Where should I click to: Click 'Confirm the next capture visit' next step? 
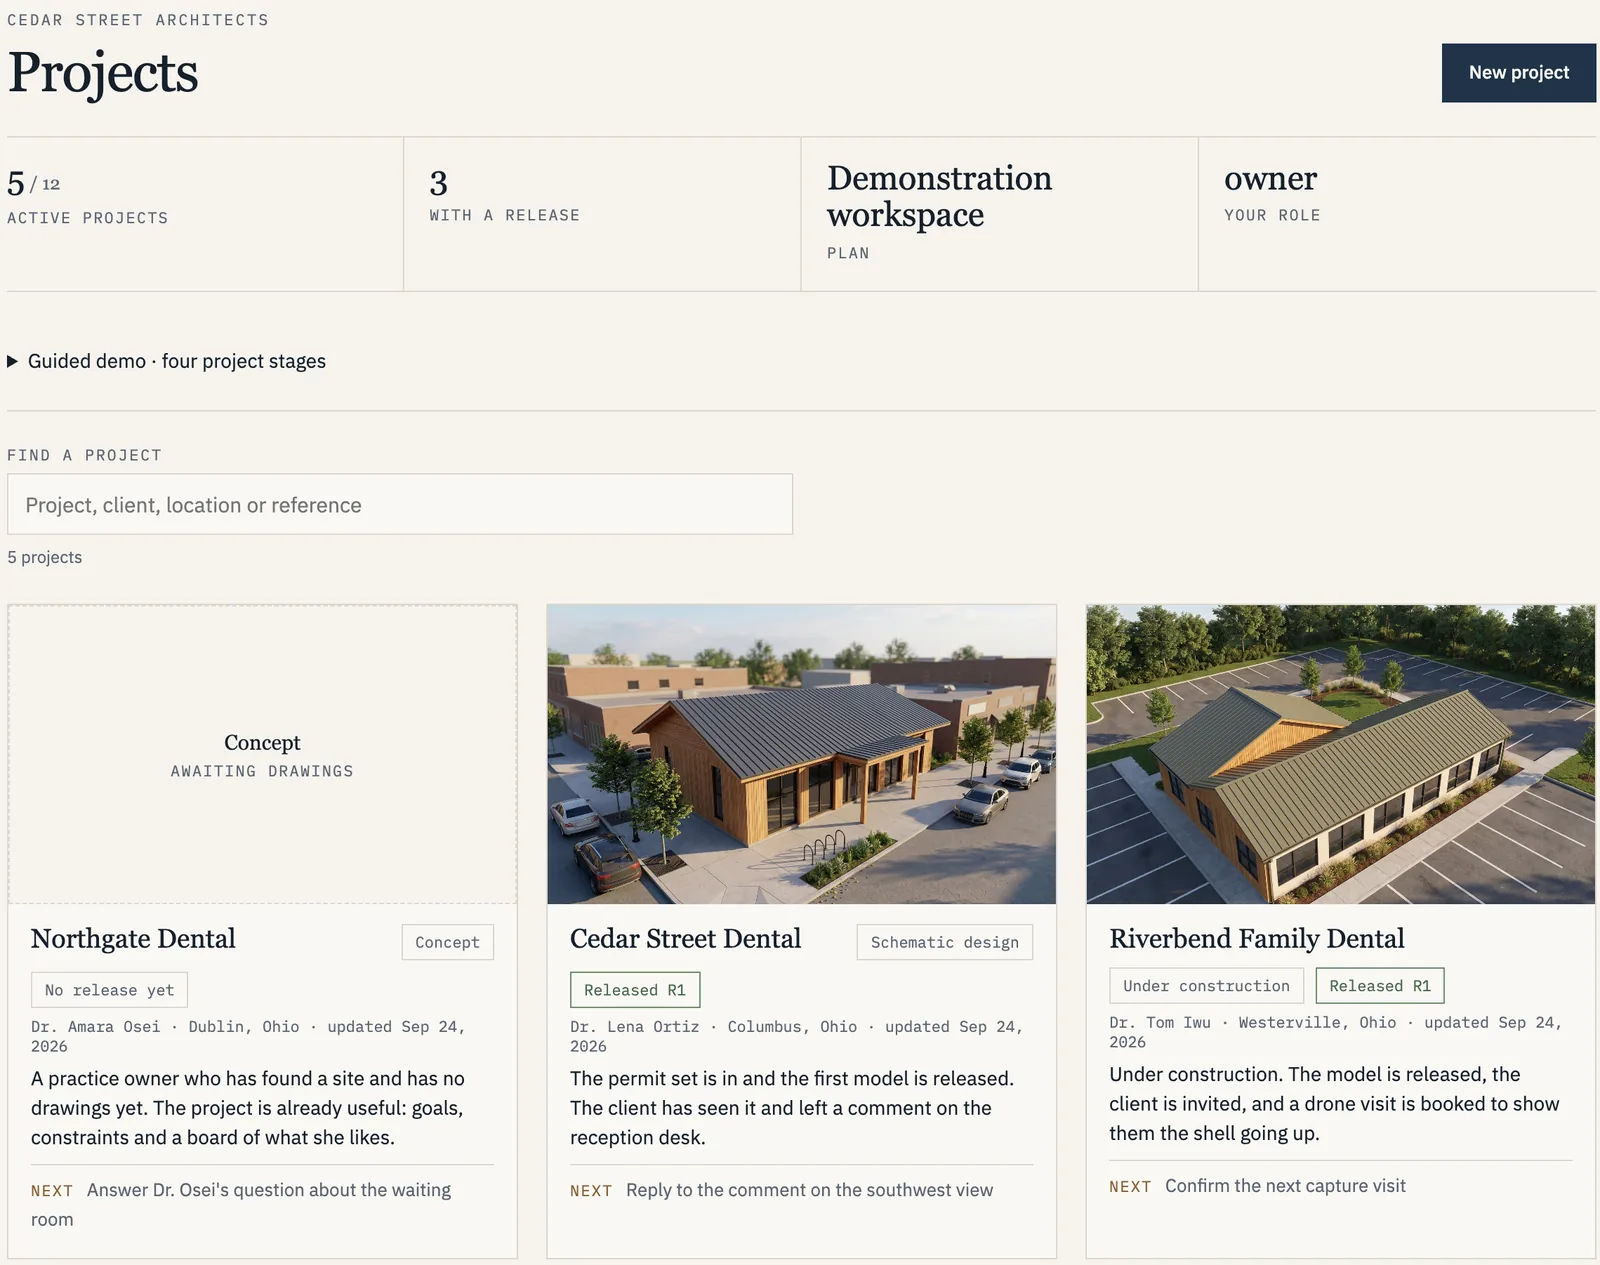tap(1285, 1186)
